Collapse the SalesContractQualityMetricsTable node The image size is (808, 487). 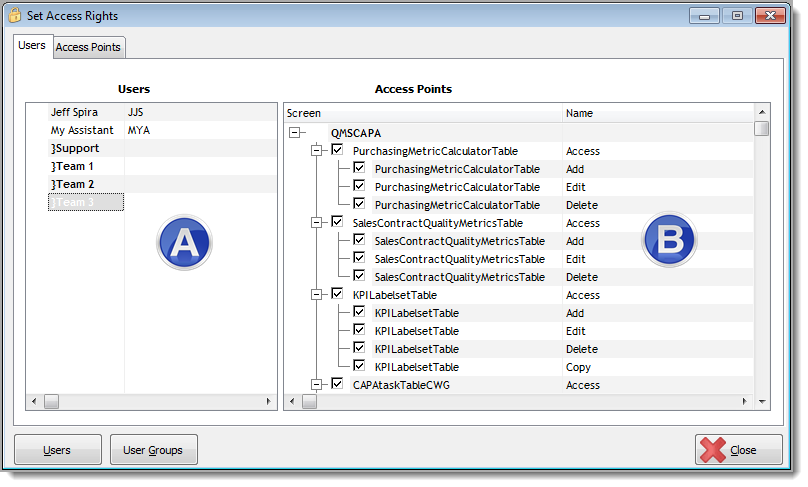pos(317,222)
